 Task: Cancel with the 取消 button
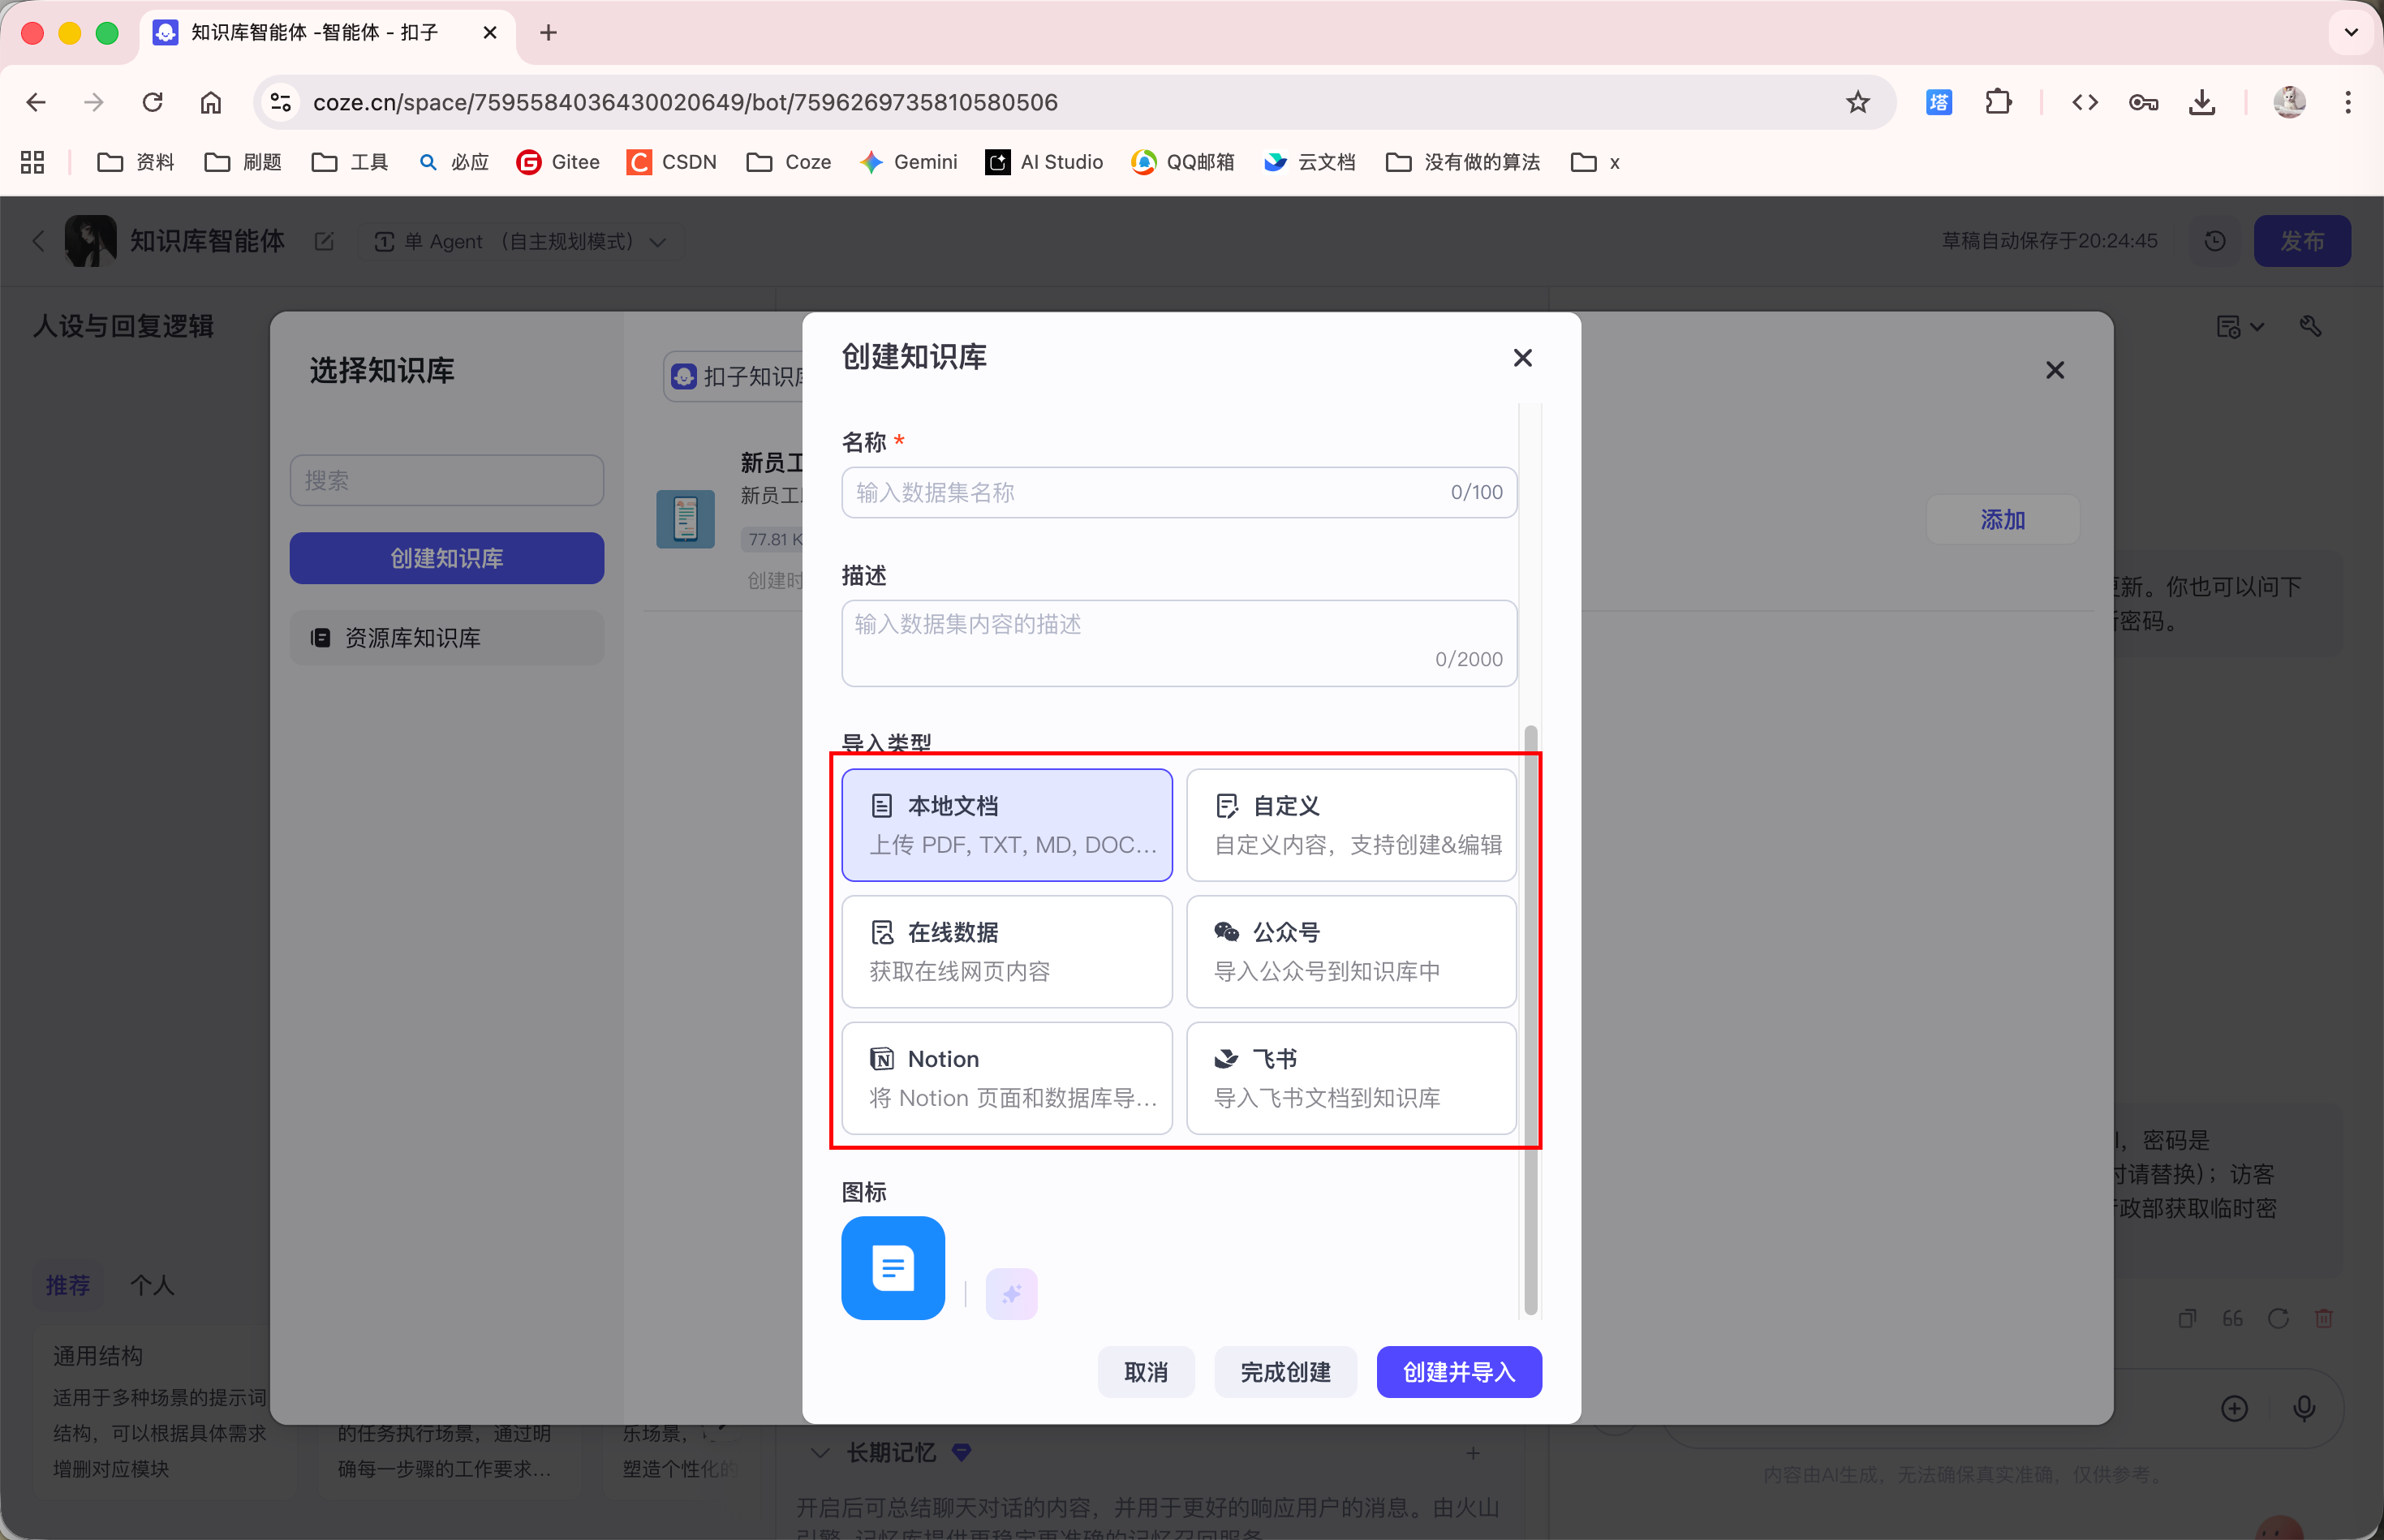[1145, 1372]
